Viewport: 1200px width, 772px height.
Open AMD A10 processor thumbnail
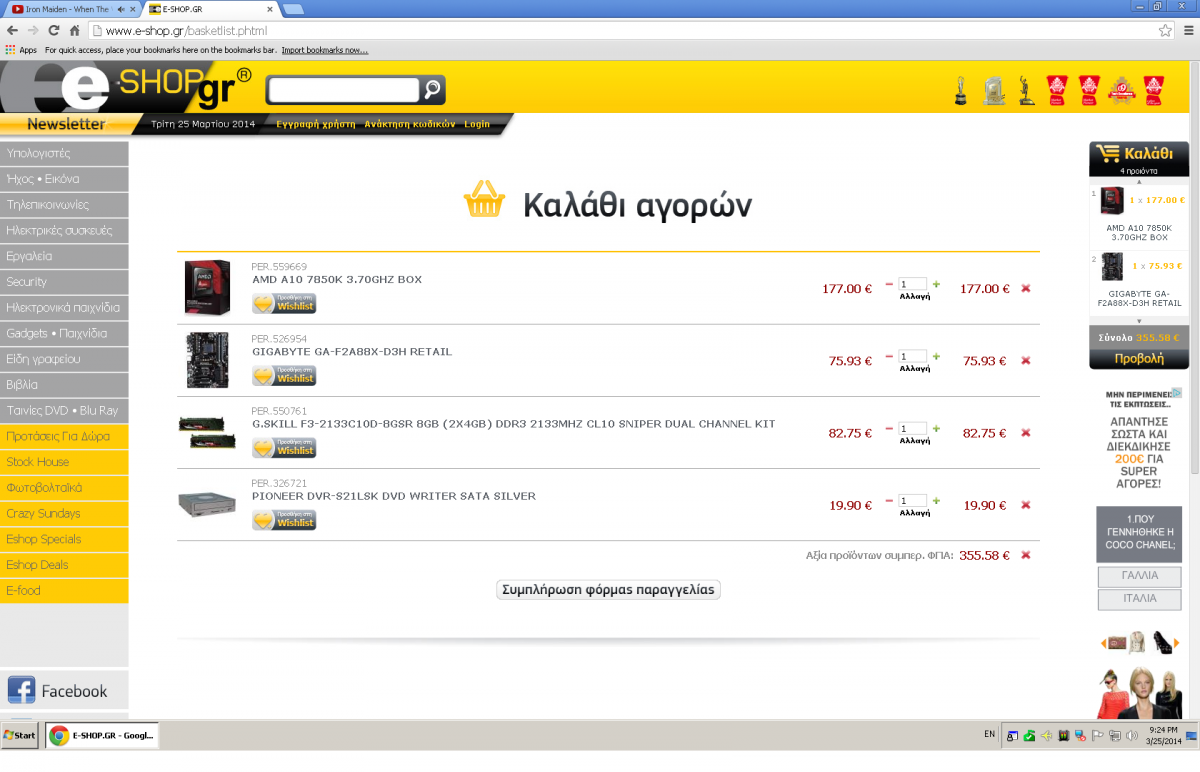(207, 288)
